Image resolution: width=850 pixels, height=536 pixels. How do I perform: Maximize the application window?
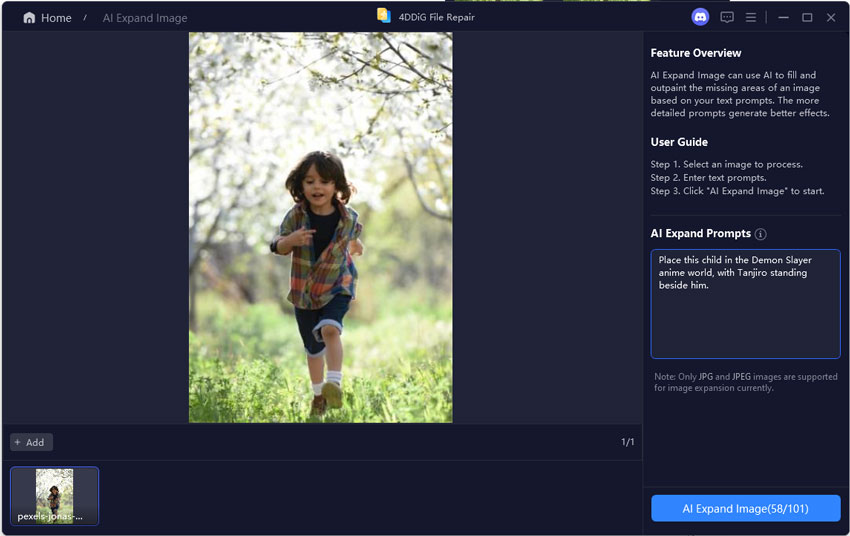(807, 17)
